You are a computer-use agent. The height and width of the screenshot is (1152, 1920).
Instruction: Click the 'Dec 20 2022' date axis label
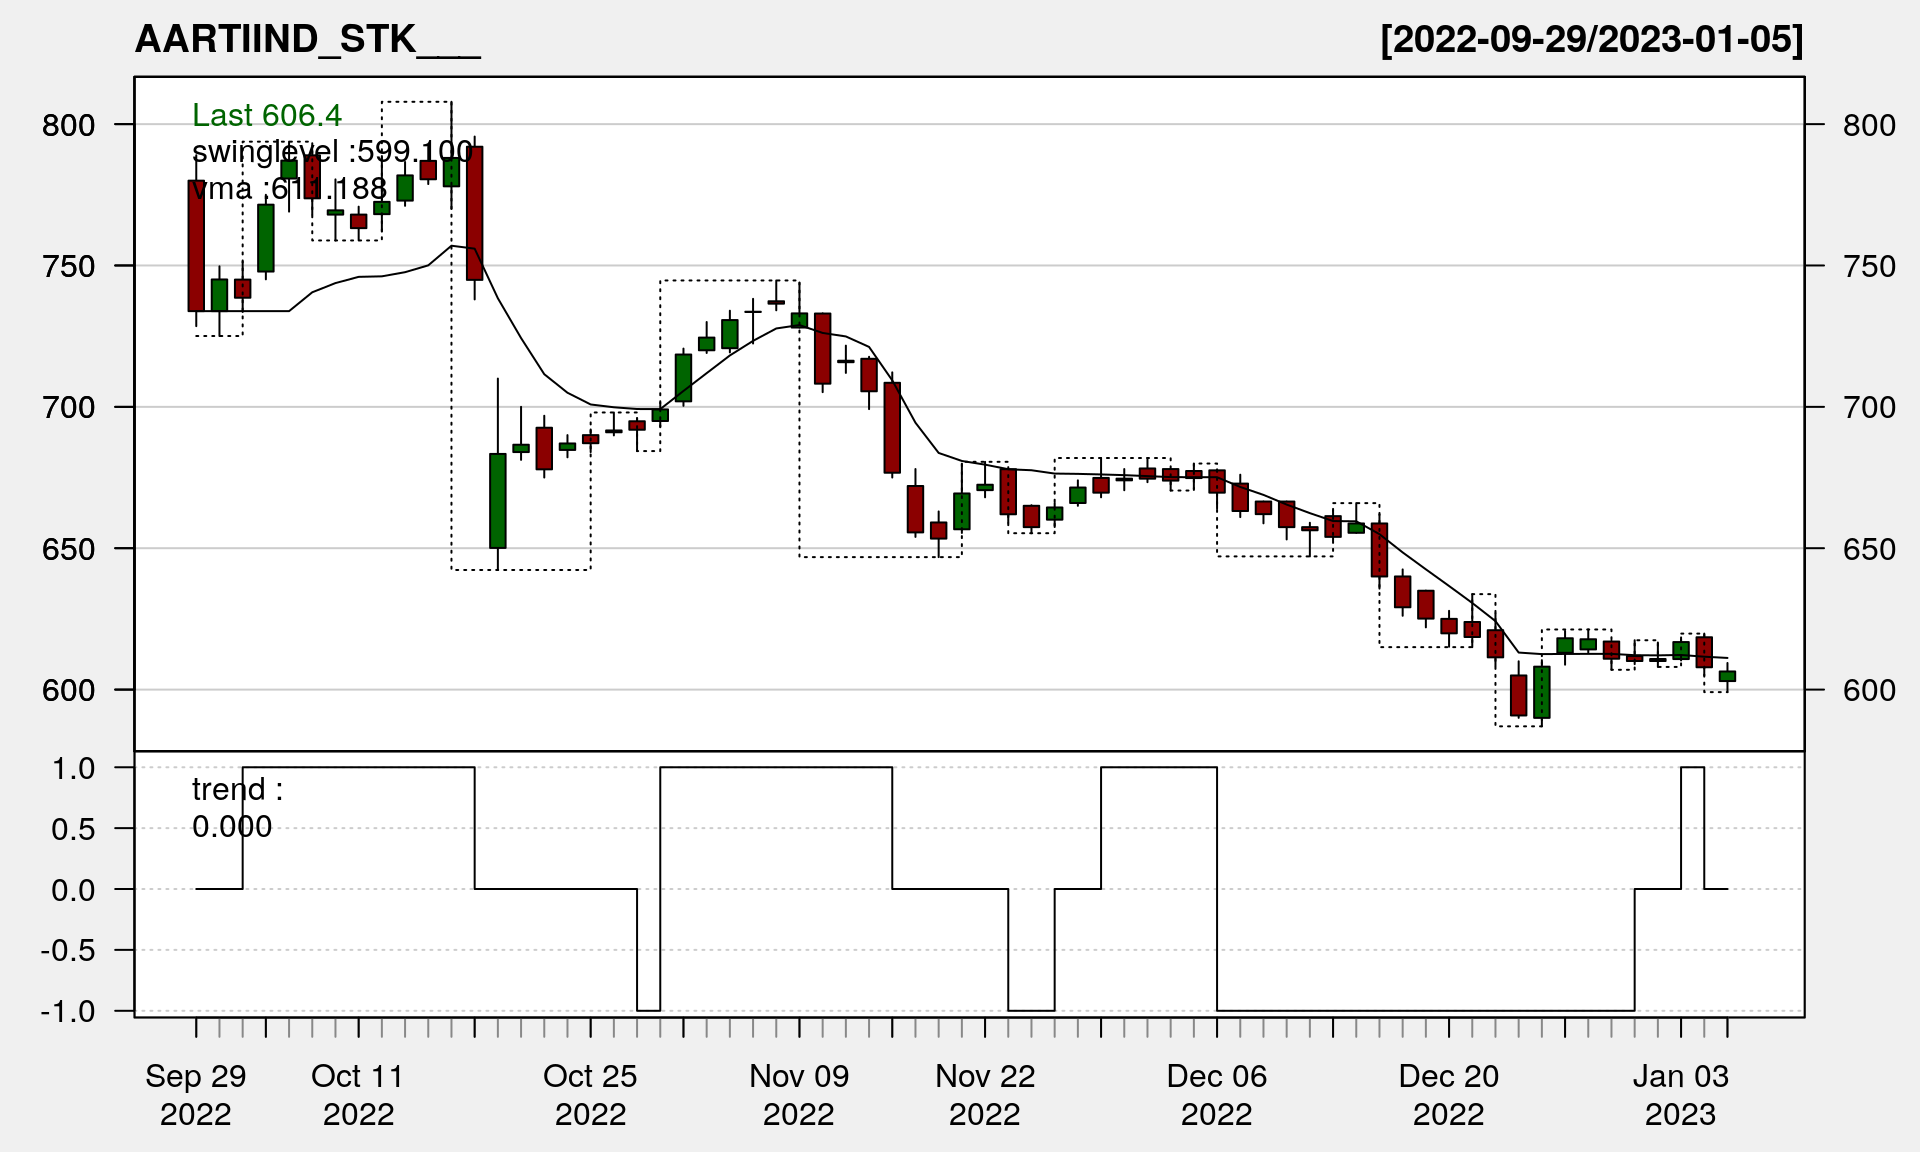[1448, 1095]
